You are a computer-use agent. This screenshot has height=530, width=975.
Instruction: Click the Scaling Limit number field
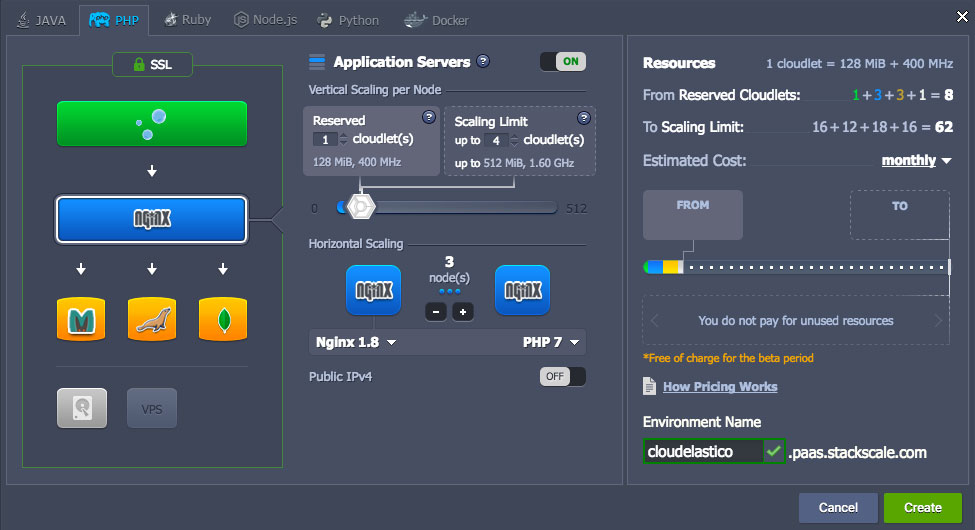click(496, 141)
